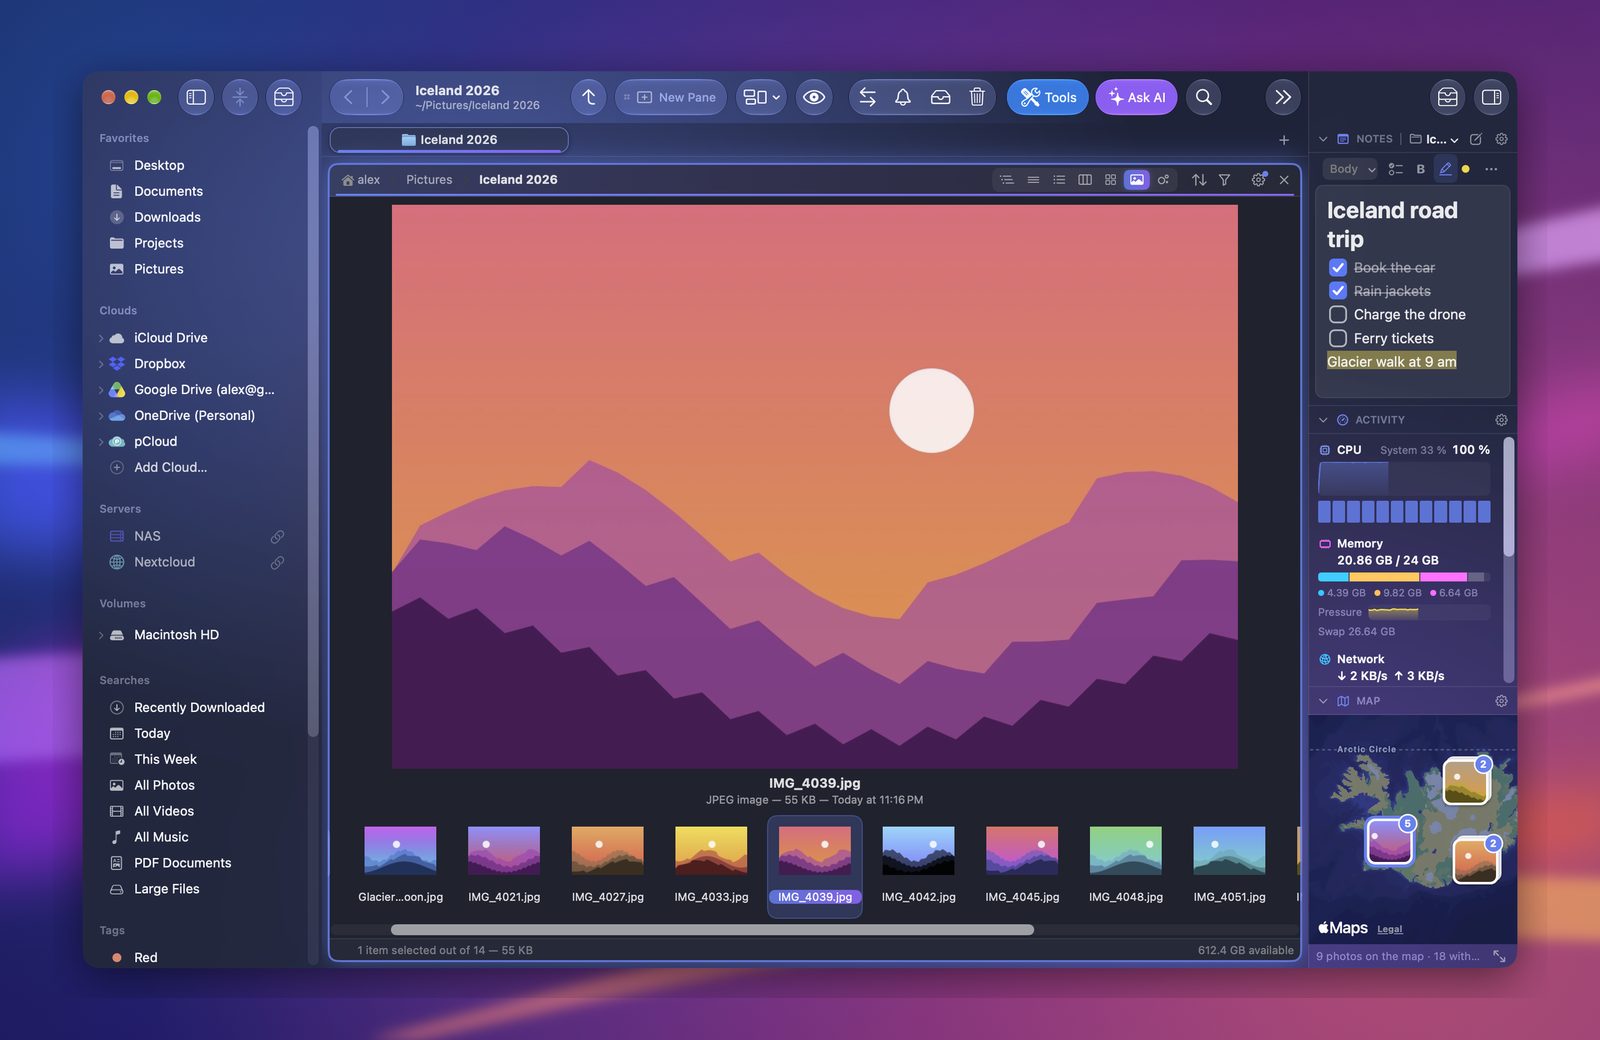Collapse the Activity panel section
Image resolution: width=1600 pixels, height=1040 pixels.
coord(1323,420)
